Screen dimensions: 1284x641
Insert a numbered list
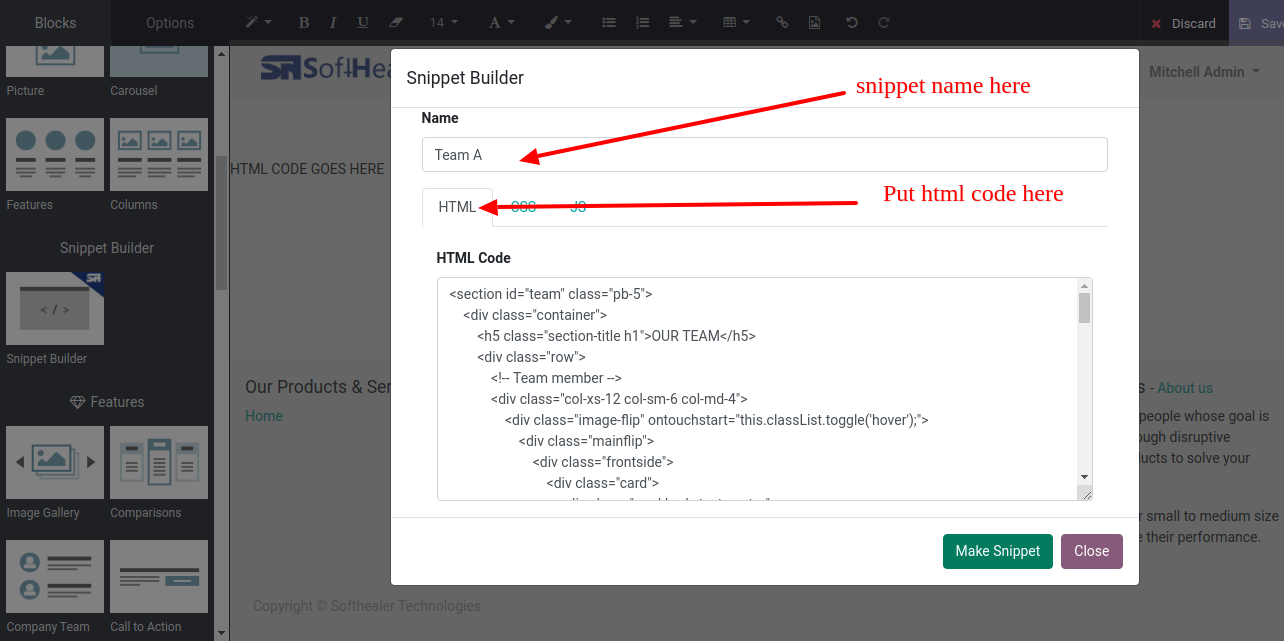[643, 22]
